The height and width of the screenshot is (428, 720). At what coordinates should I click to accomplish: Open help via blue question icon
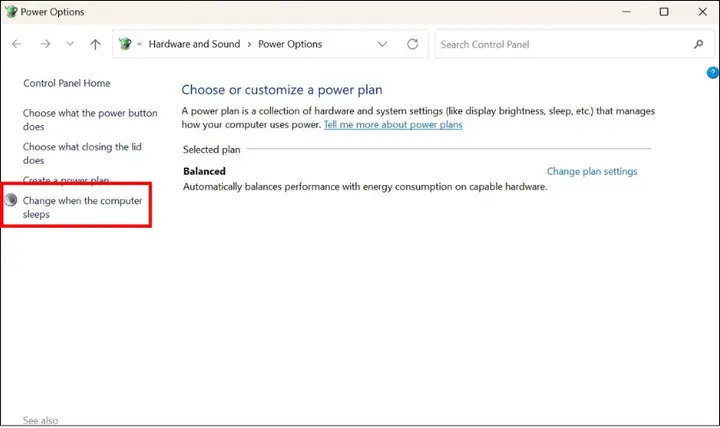click(x=713, y=73)
